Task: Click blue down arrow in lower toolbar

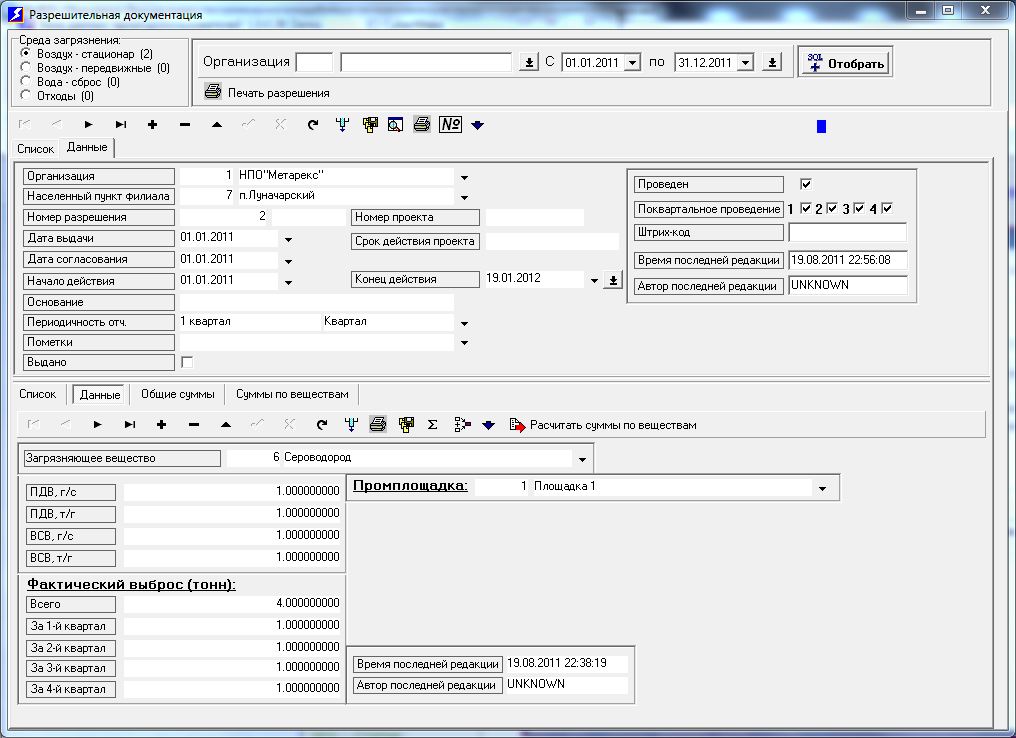Action: [489, 425]
